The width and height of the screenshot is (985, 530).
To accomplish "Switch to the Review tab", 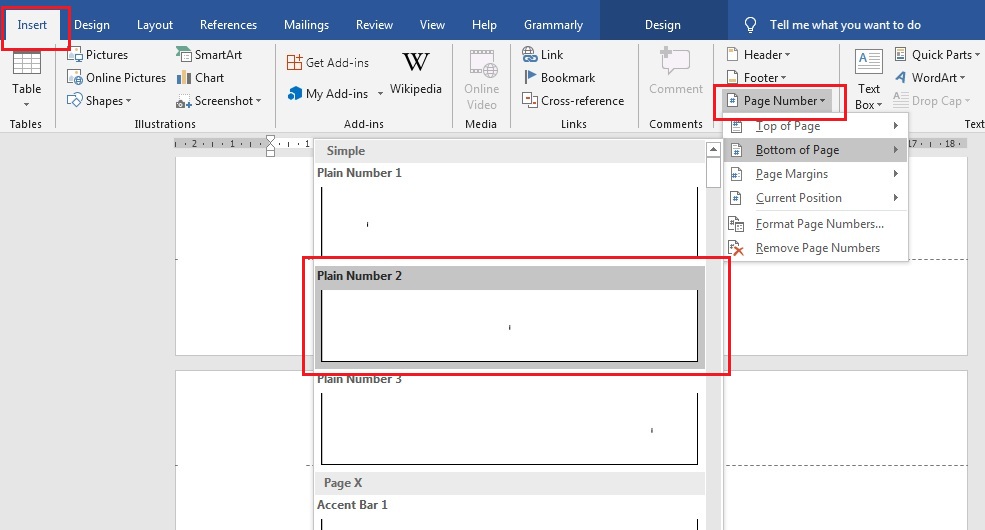I will tap(374, 25).
